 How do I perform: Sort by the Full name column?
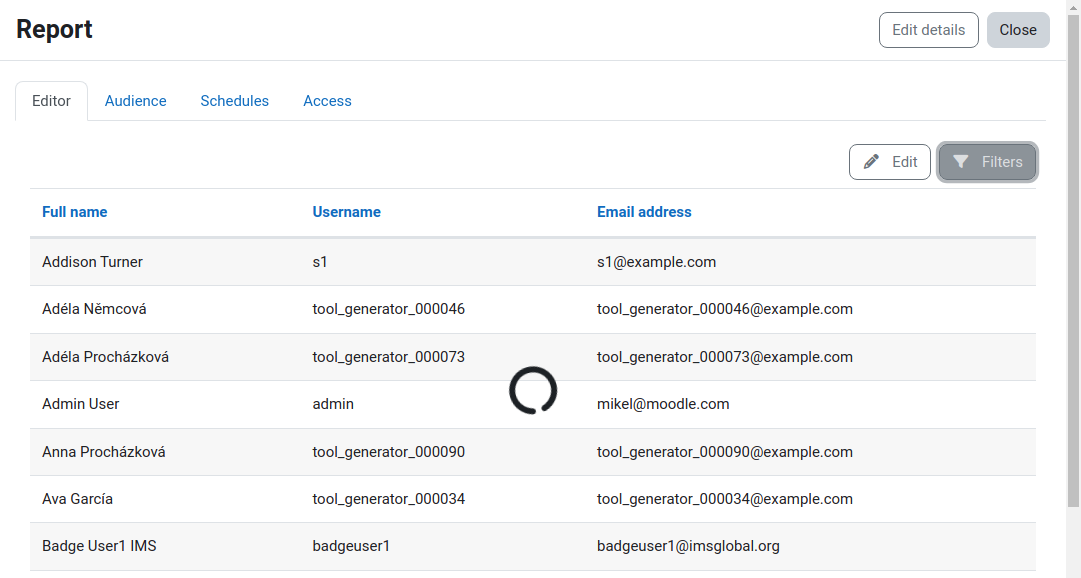point(74,212)
